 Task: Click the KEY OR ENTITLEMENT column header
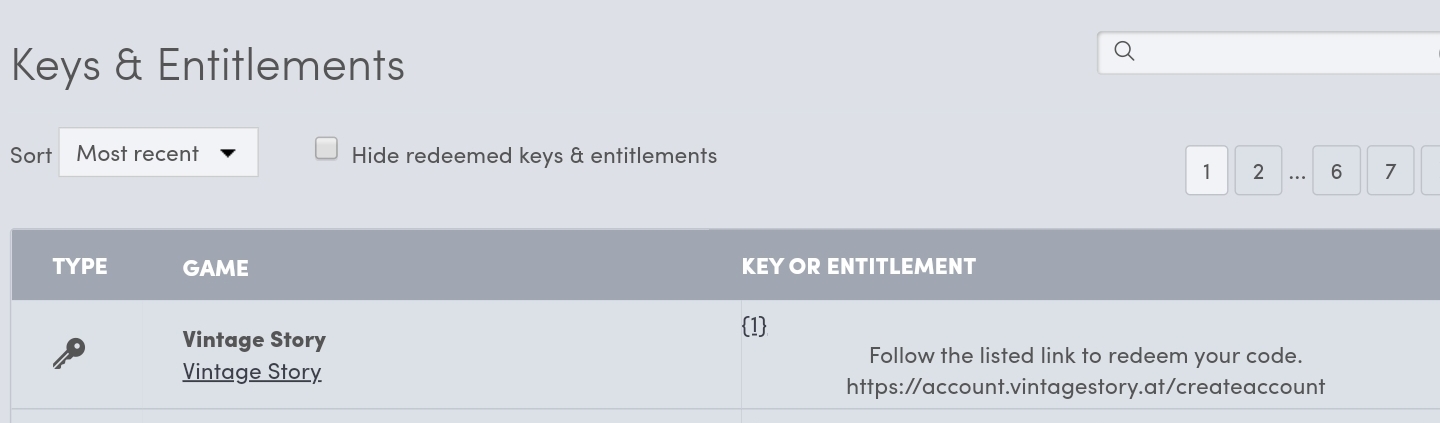point(858,266)
